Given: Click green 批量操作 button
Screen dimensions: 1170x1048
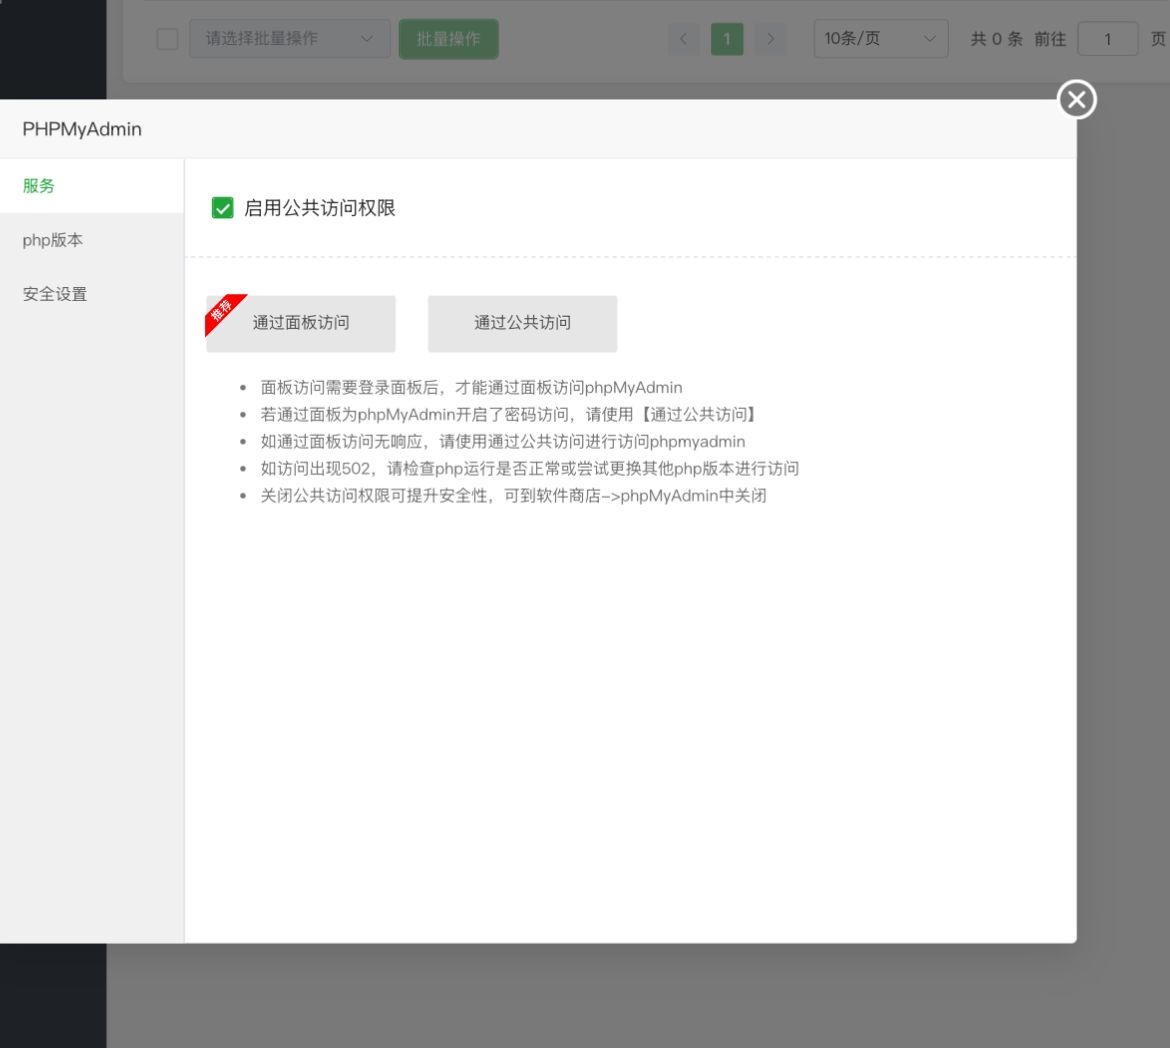Looking at the screenshot, I should pos(448,39).
